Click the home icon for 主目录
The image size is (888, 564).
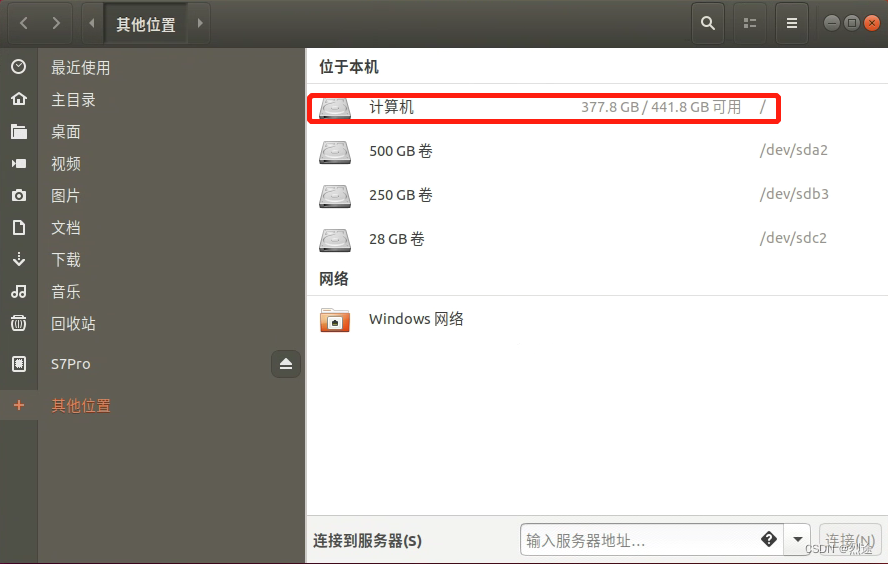tap(19, 99)
